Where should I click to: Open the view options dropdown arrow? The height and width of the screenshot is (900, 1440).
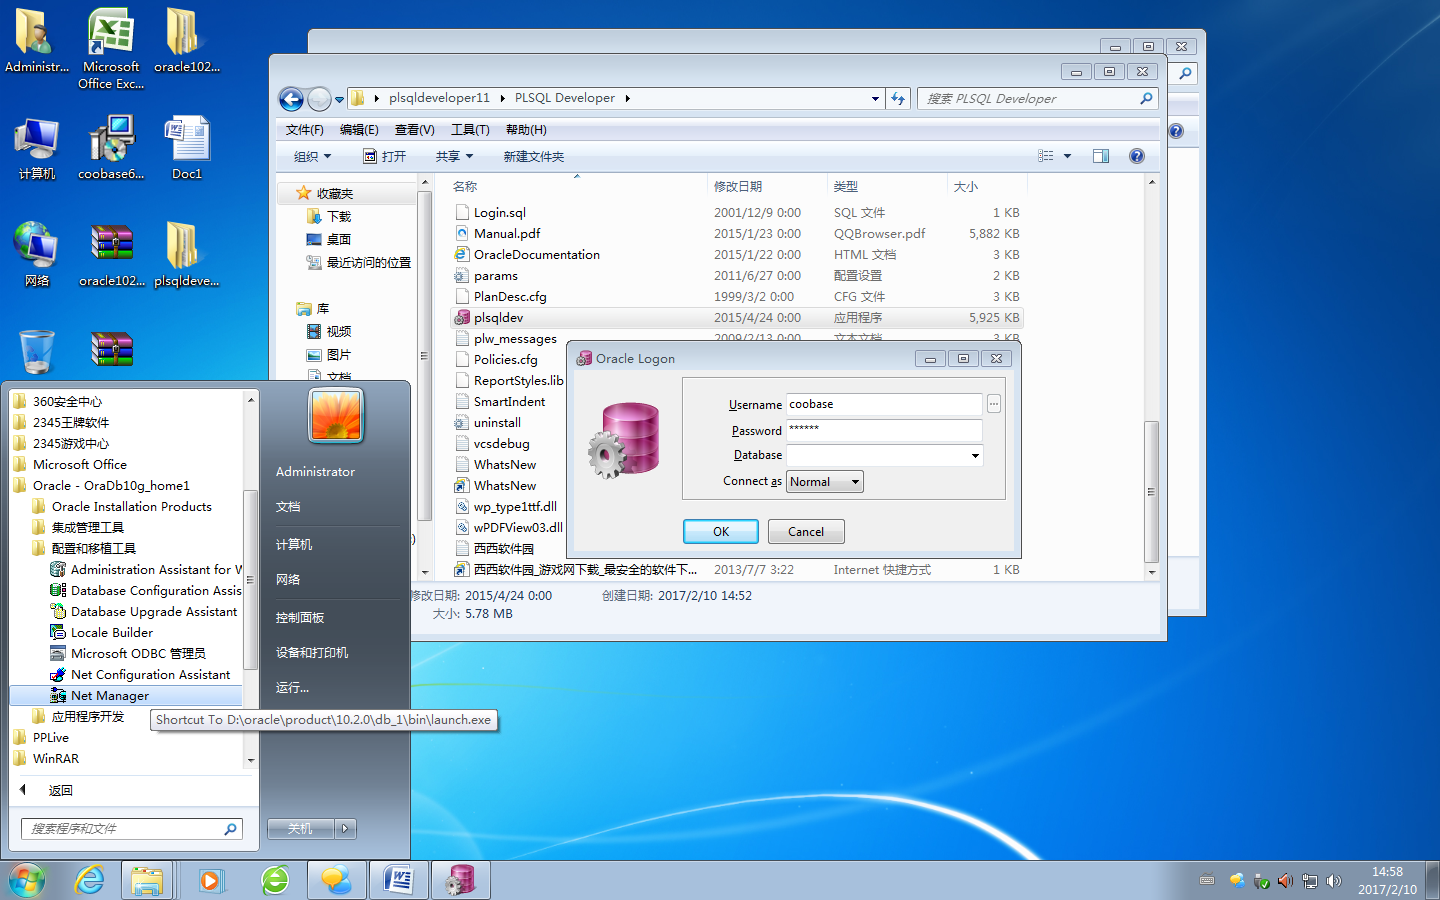click(x=1067, y=156)
